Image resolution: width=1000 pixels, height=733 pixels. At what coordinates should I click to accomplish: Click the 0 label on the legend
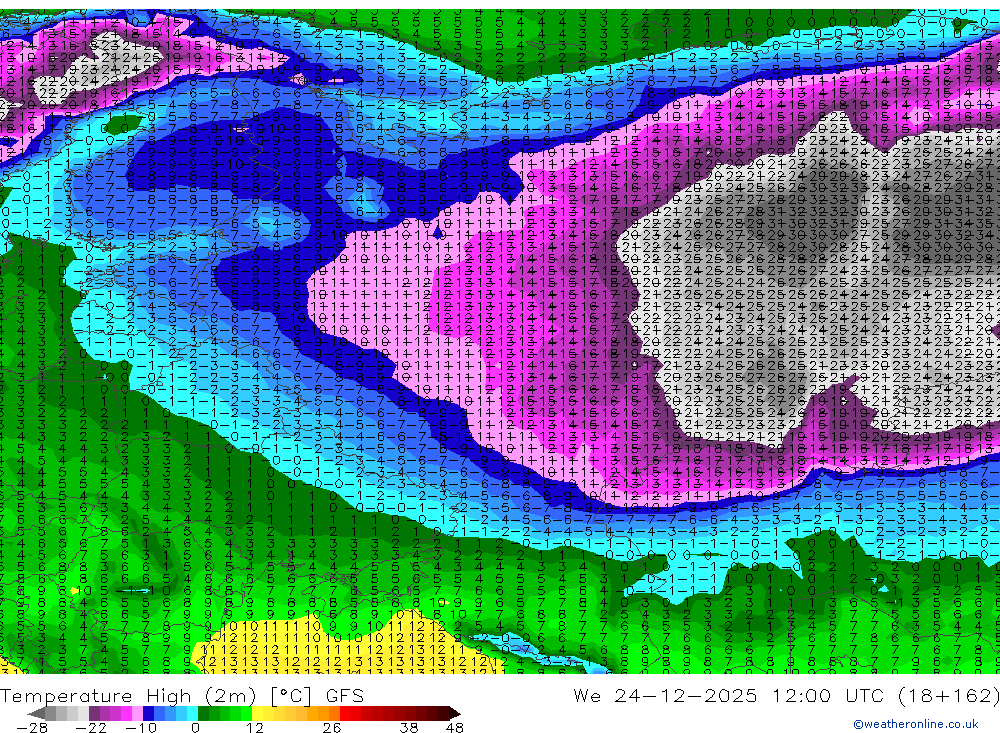click(196, 728)
